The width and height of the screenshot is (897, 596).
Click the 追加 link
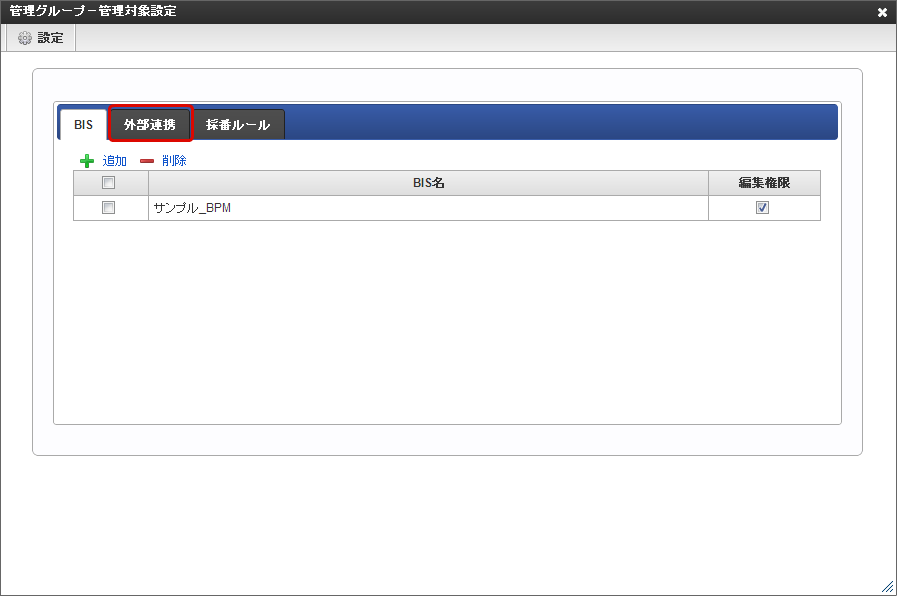click(x=114, y=161)
